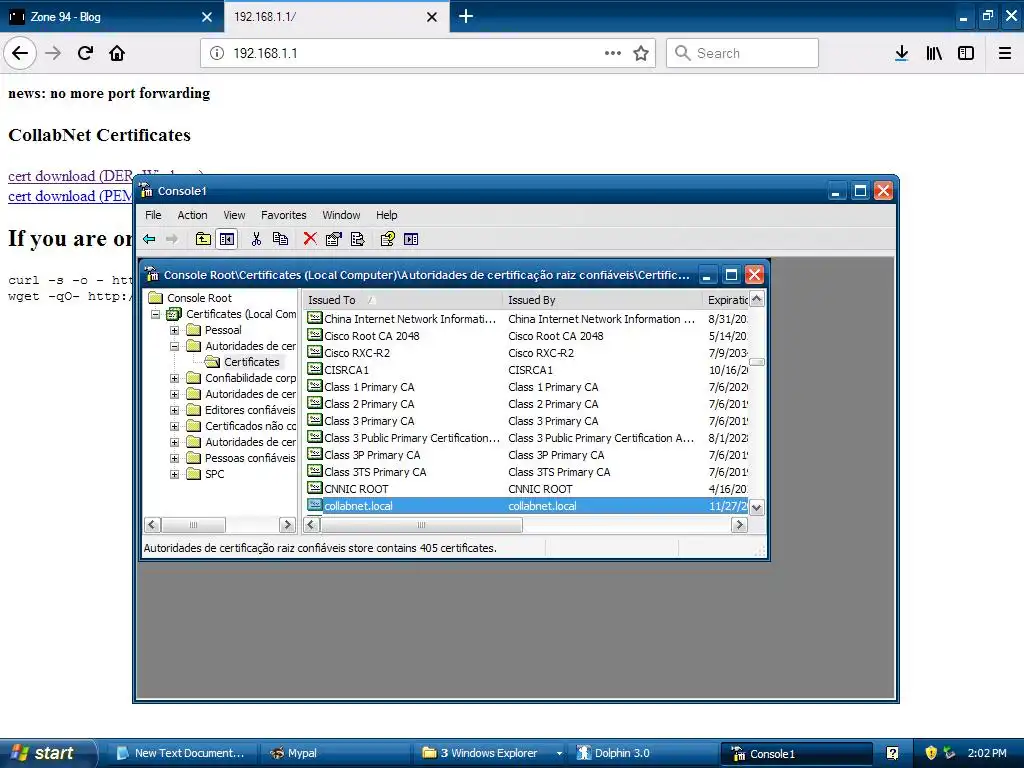Sort by the Issued By column header
The height and width of the screenshot is (768, 1024).
(x=602, y=300)
